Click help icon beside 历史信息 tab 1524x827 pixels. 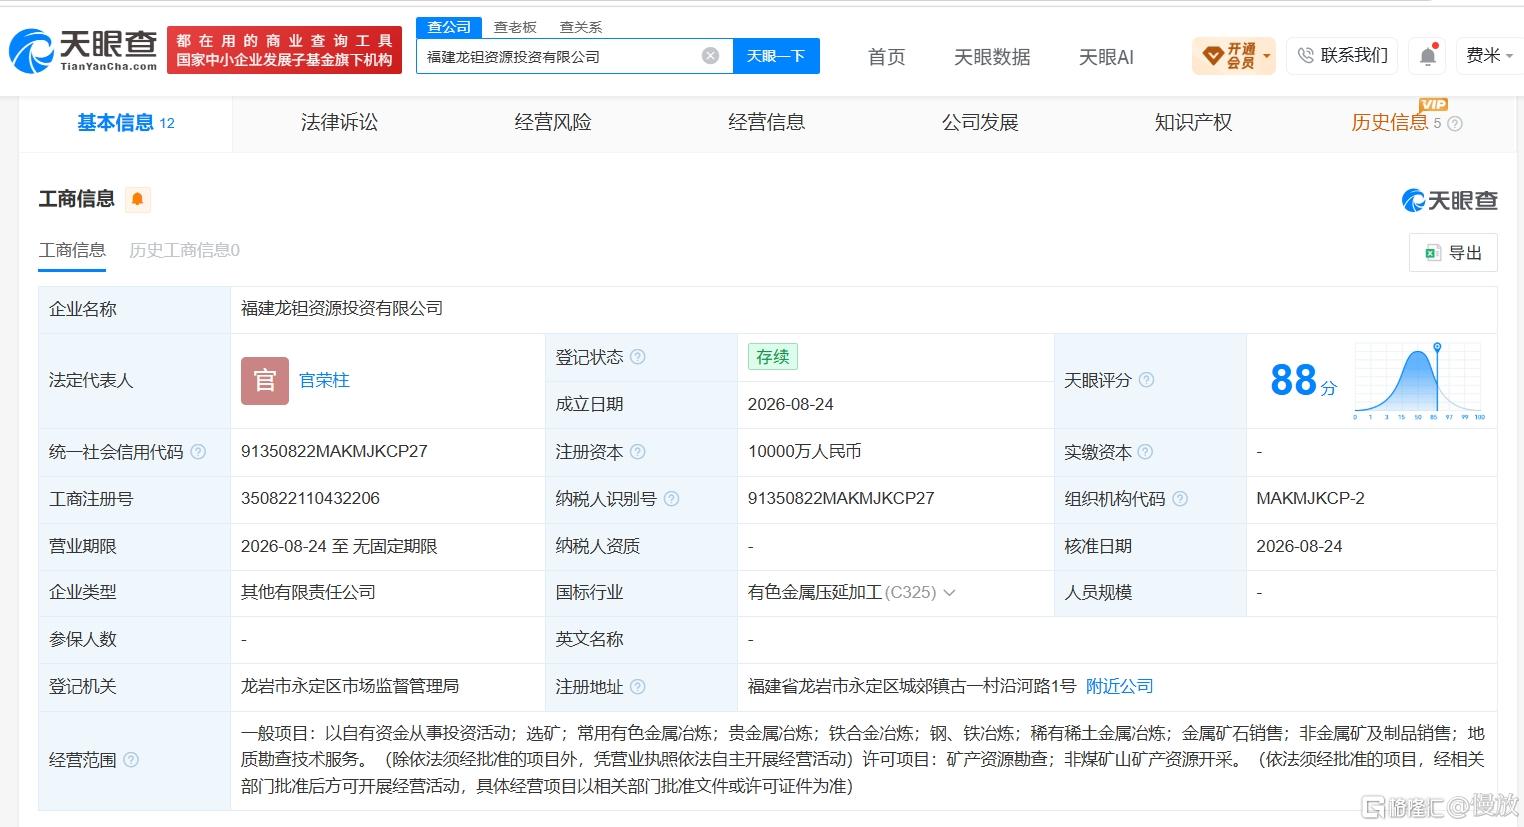click(x=1455, y=124)
